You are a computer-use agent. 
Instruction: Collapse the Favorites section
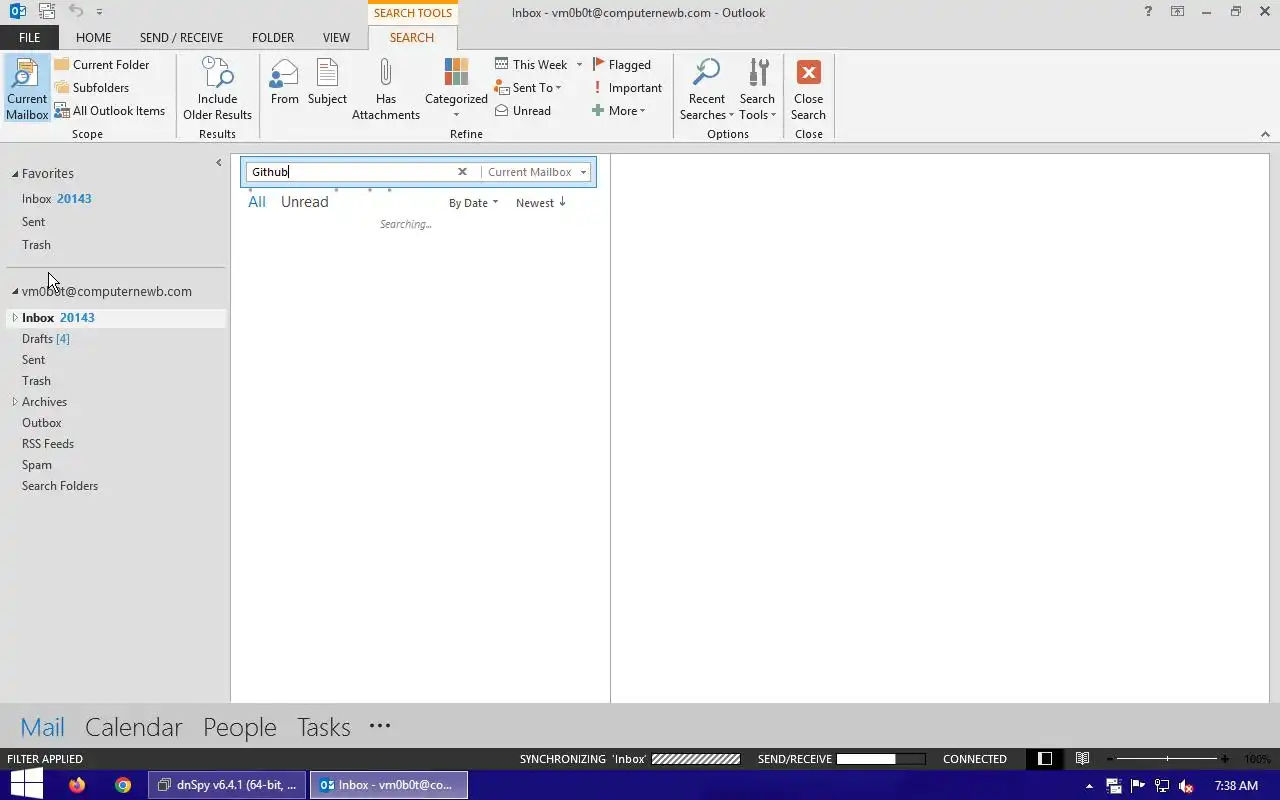point(15,174)
